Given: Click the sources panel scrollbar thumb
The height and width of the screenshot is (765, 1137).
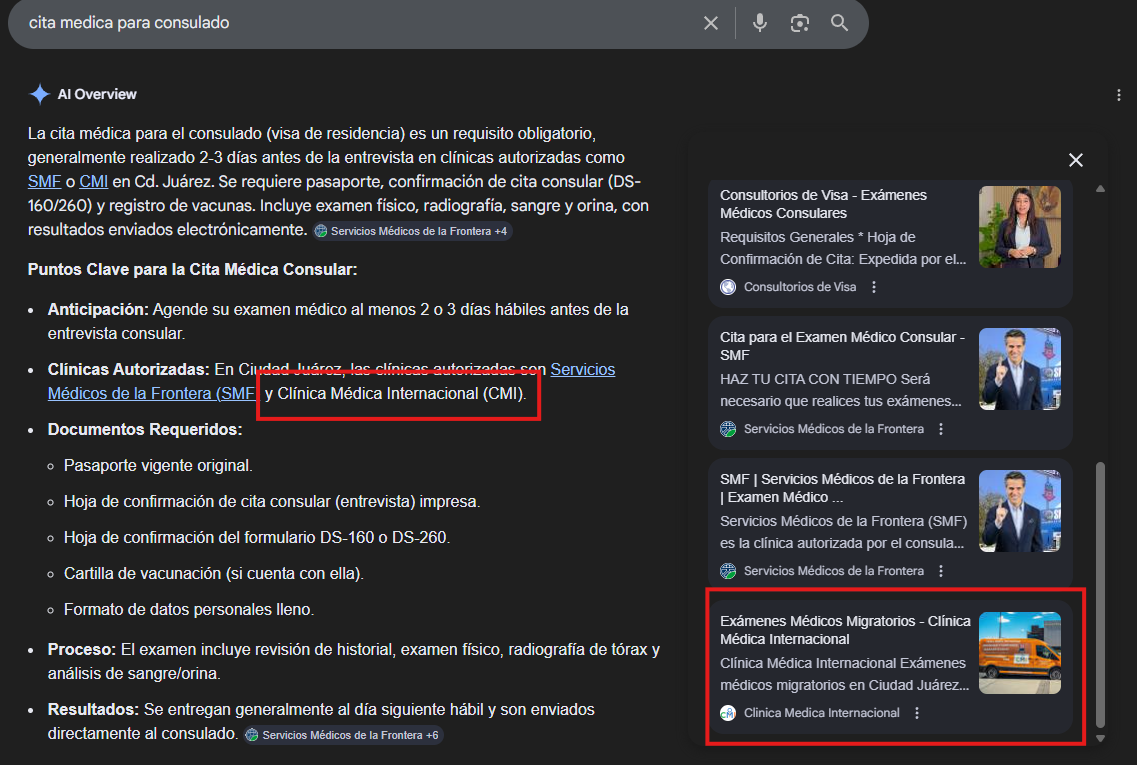Looking at the screenshot, I should (x=1100, y=594).
